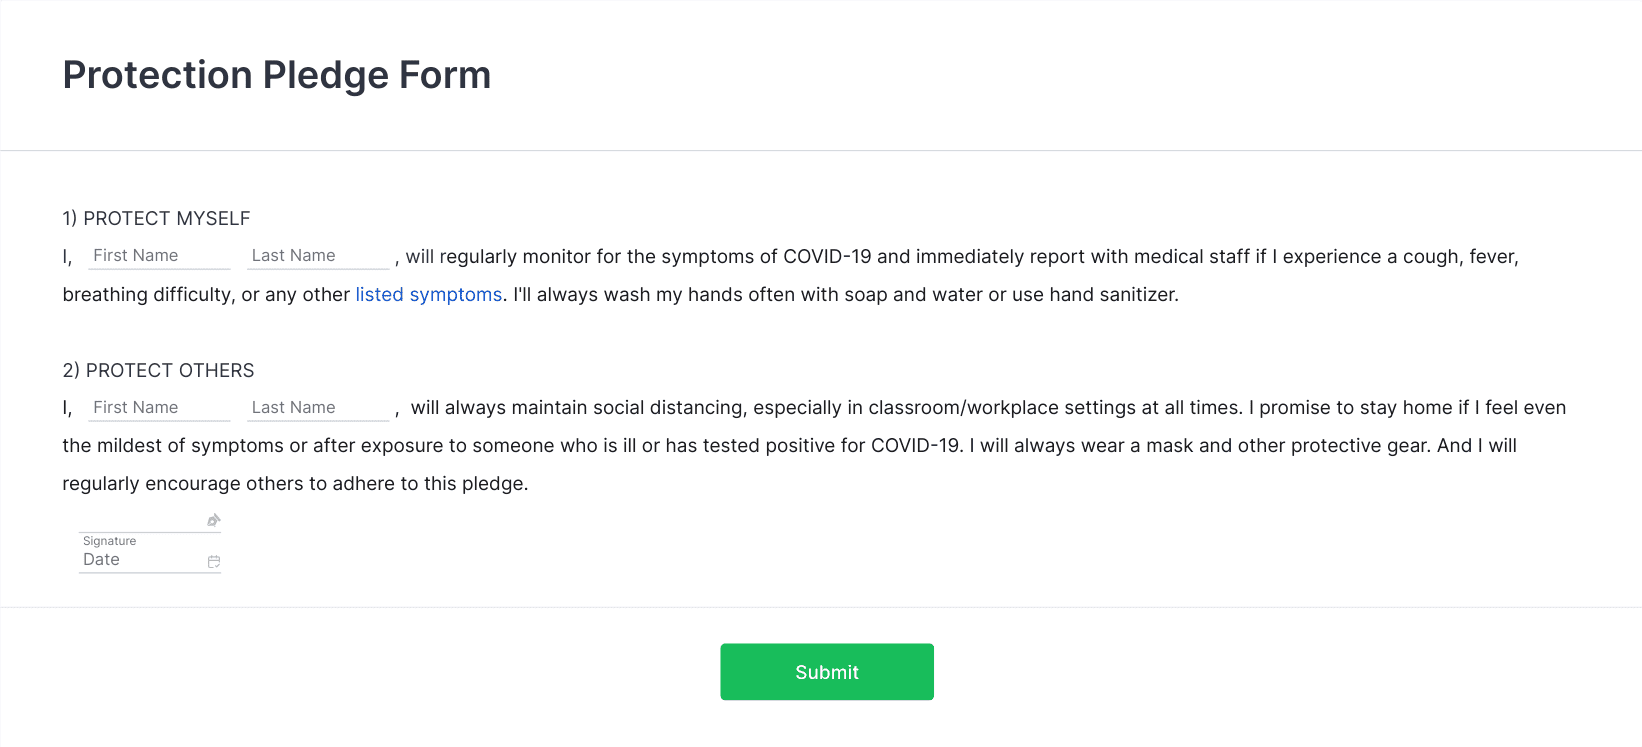Click the 2) PROTECT OTHERS heading
1642x747 pixels.
pos(158,371)
